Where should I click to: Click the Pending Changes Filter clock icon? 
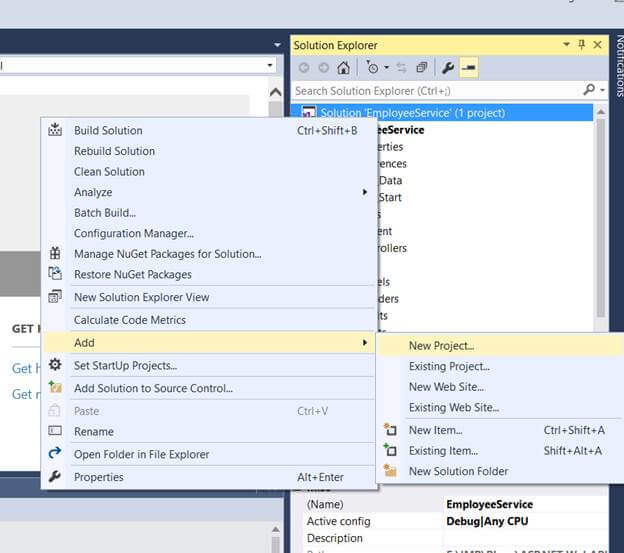pos(372,68)
